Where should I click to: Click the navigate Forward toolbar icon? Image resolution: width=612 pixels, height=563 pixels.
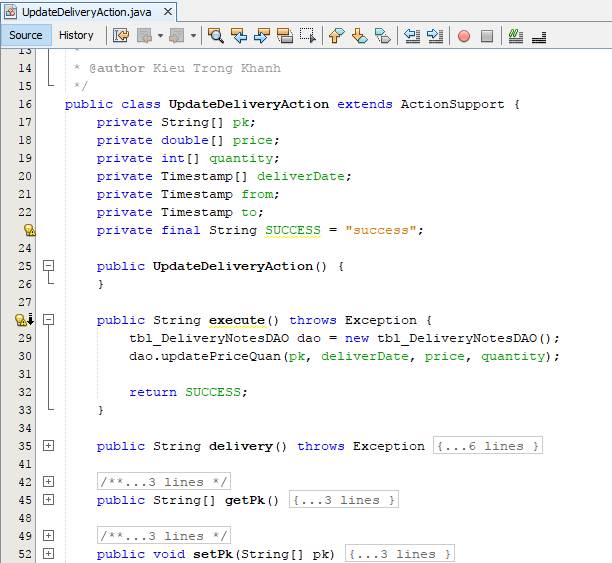coord(177,36)
